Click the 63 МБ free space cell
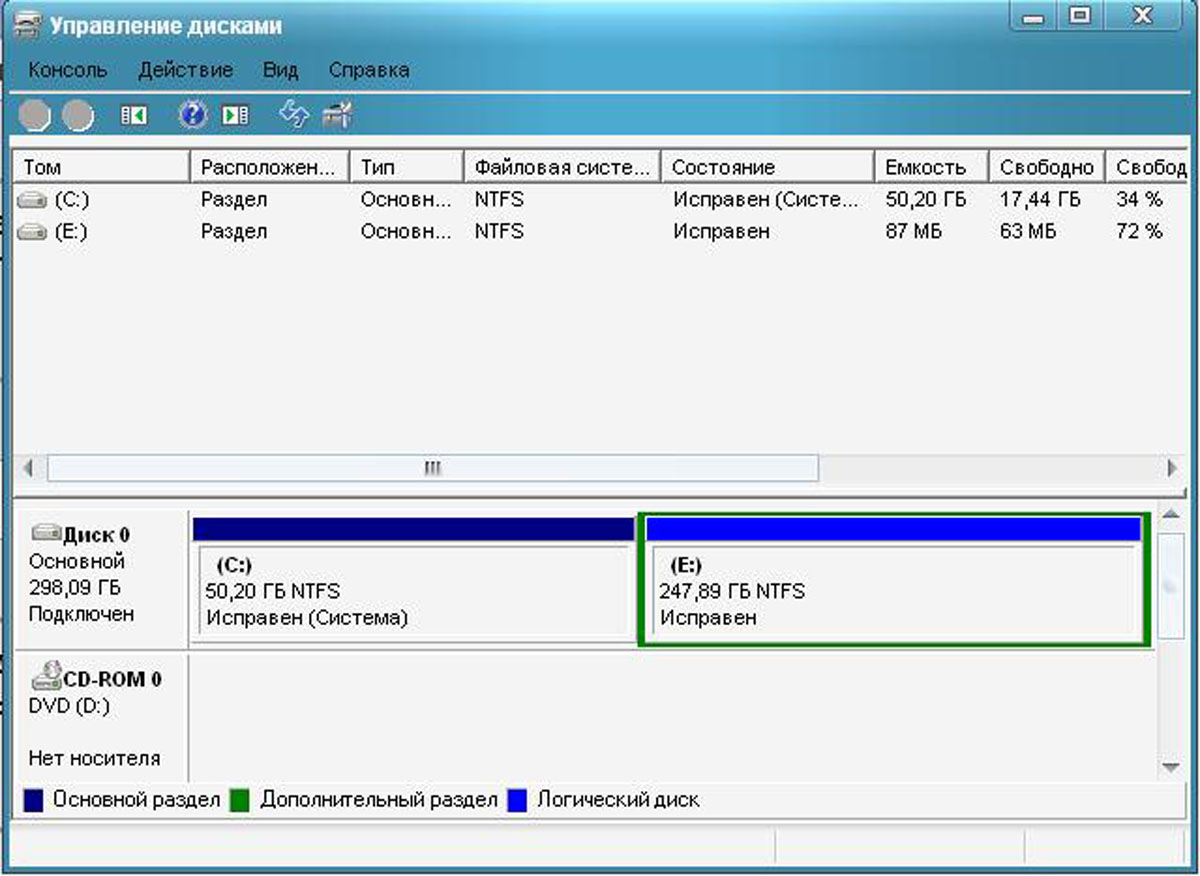The image size is (1200, 876). (x=1027, y=232)
